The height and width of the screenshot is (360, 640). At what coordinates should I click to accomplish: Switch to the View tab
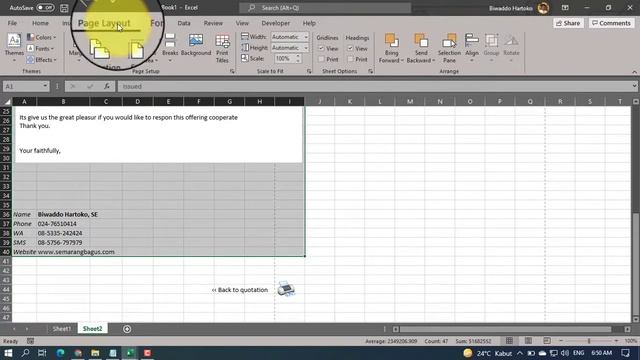(242, 23)
